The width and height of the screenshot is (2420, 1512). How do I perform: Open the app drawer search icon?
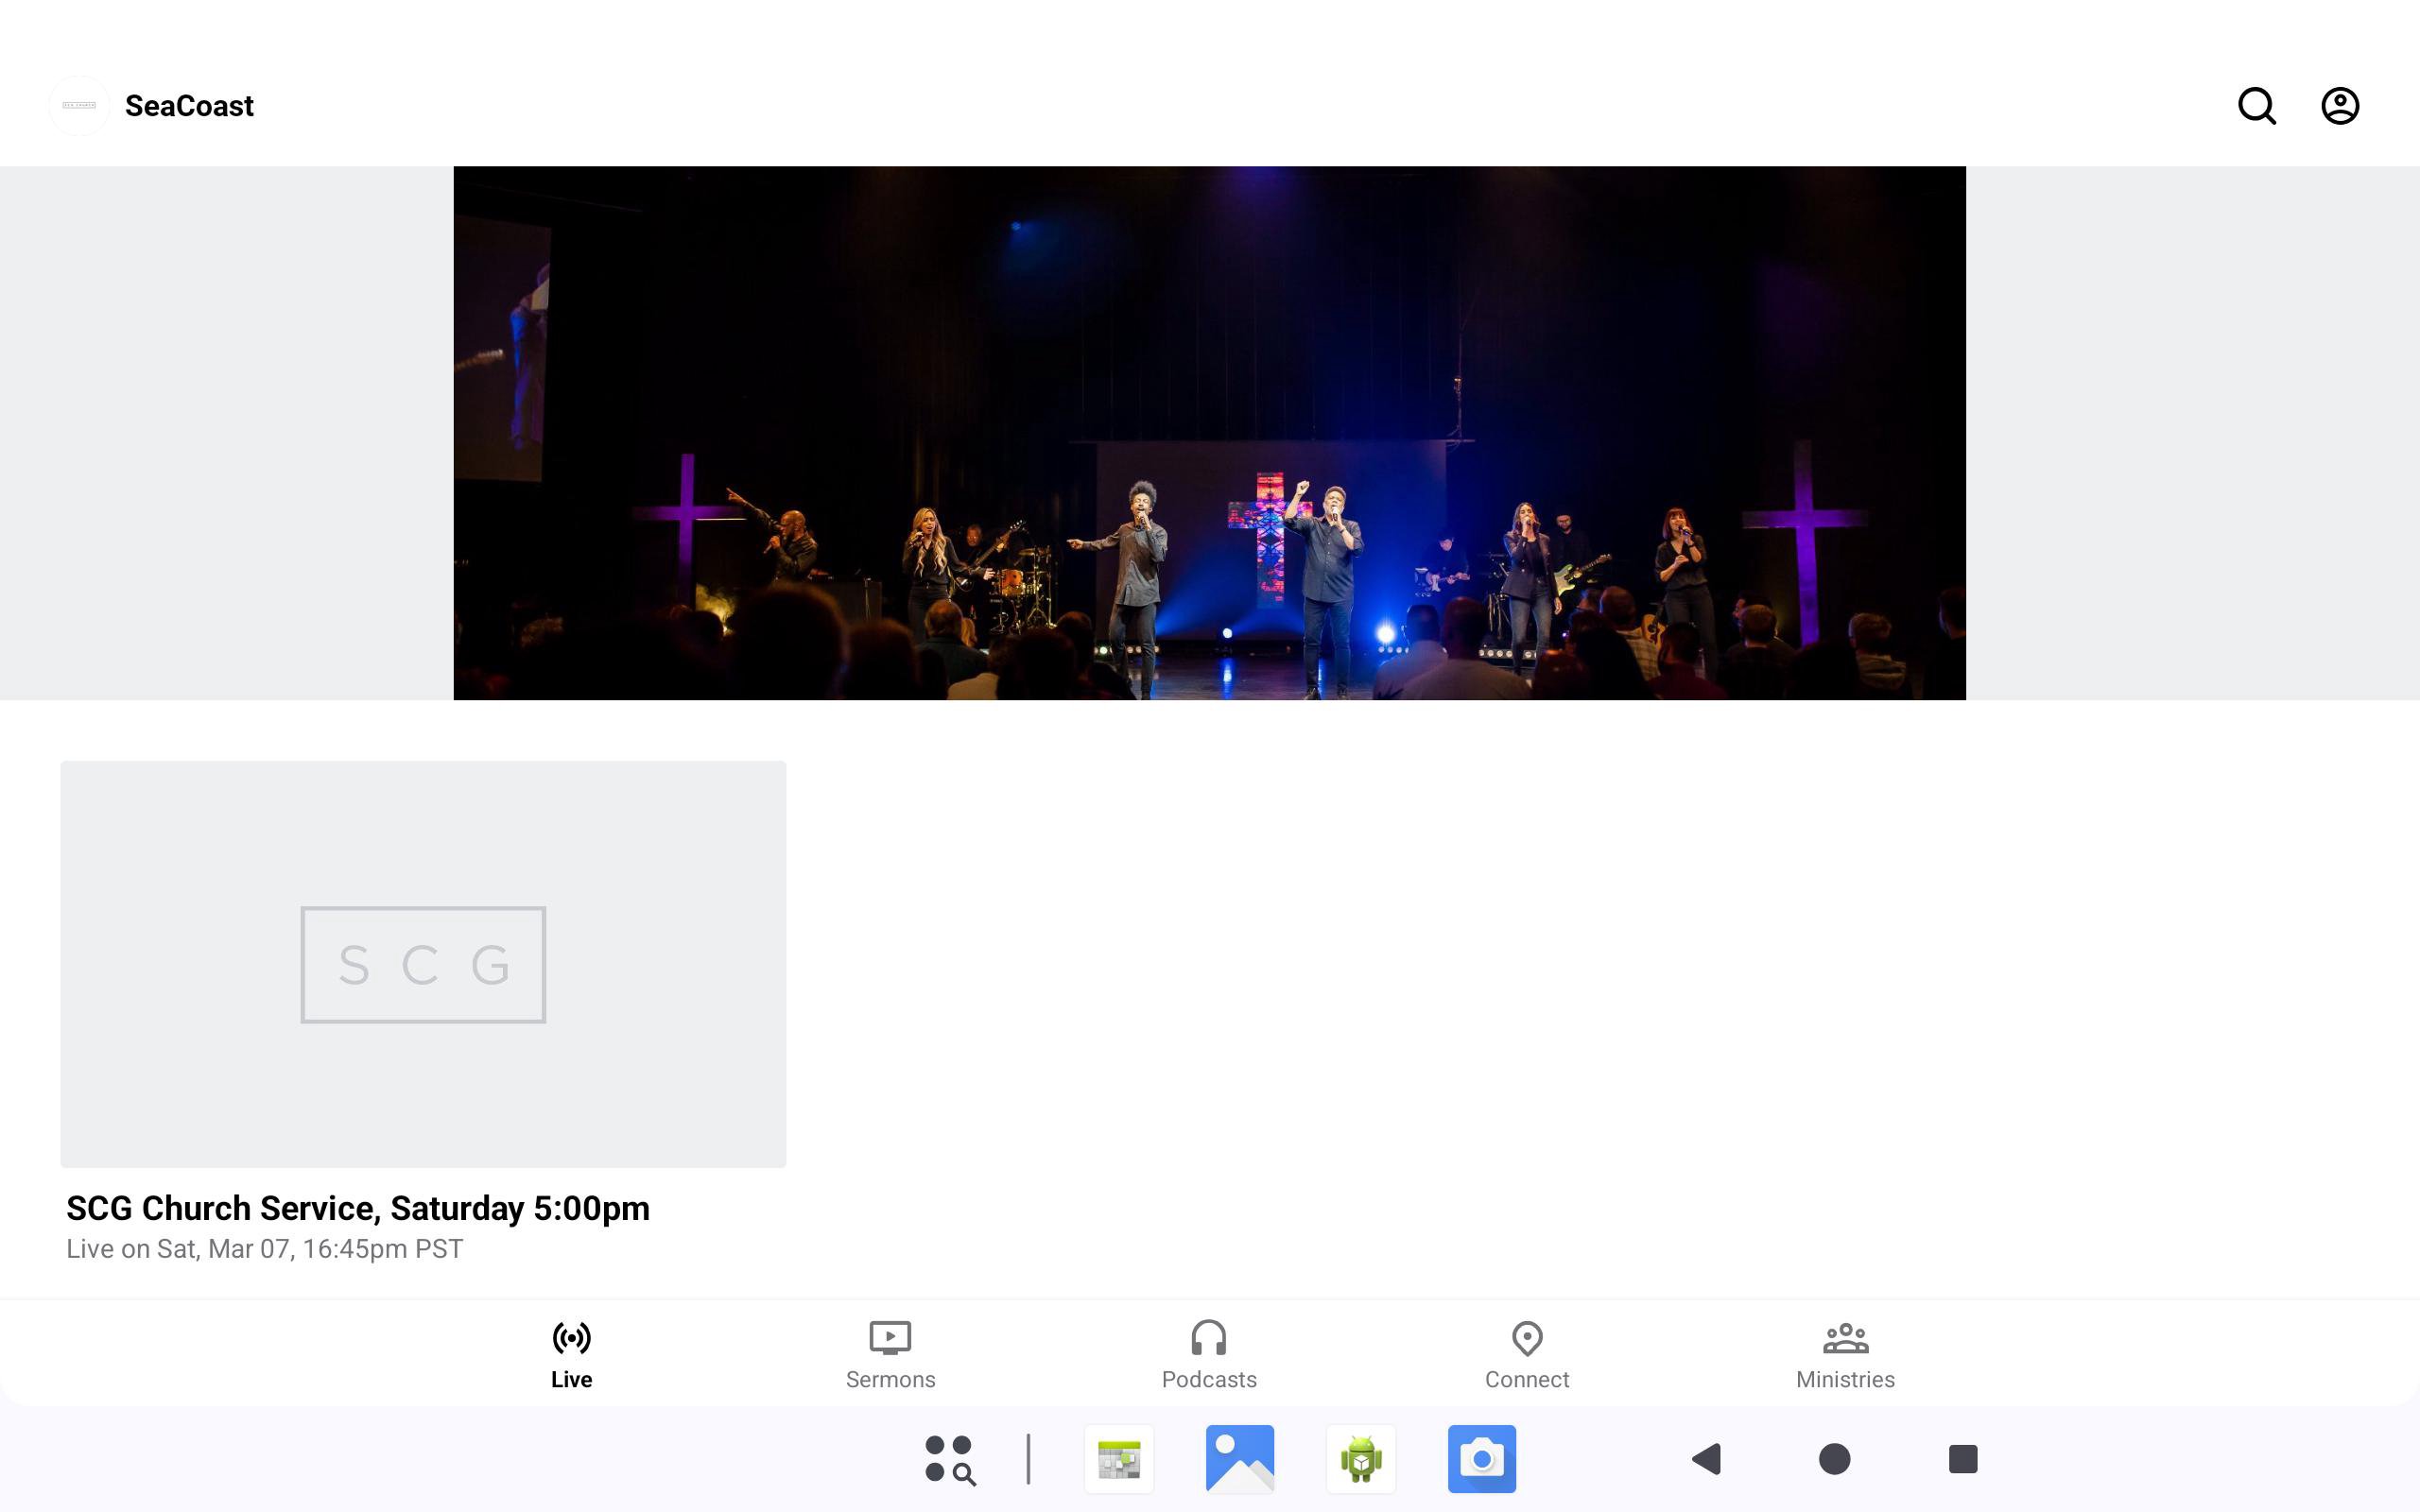[949, 1459]
